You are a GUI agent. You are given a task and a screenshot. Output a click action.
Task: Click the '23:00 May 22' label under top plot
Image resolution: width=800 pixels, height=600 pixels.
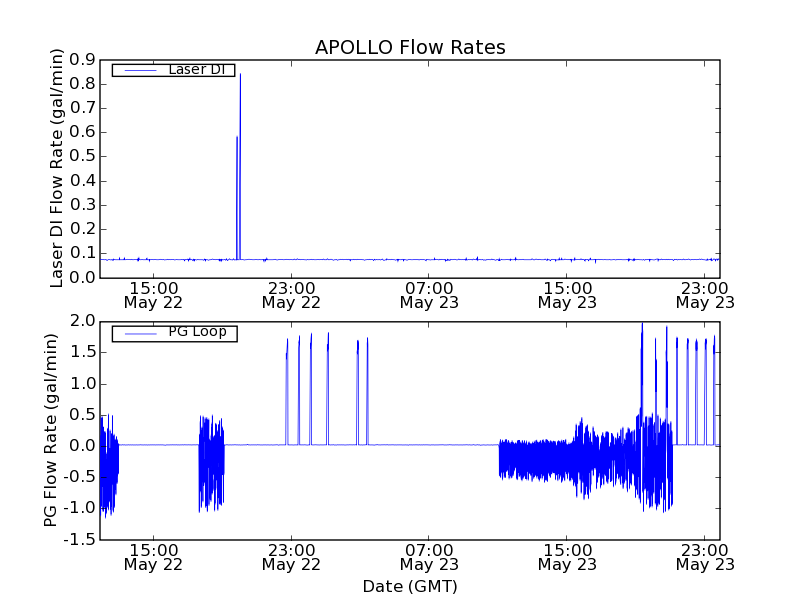[x=291, y=295]
